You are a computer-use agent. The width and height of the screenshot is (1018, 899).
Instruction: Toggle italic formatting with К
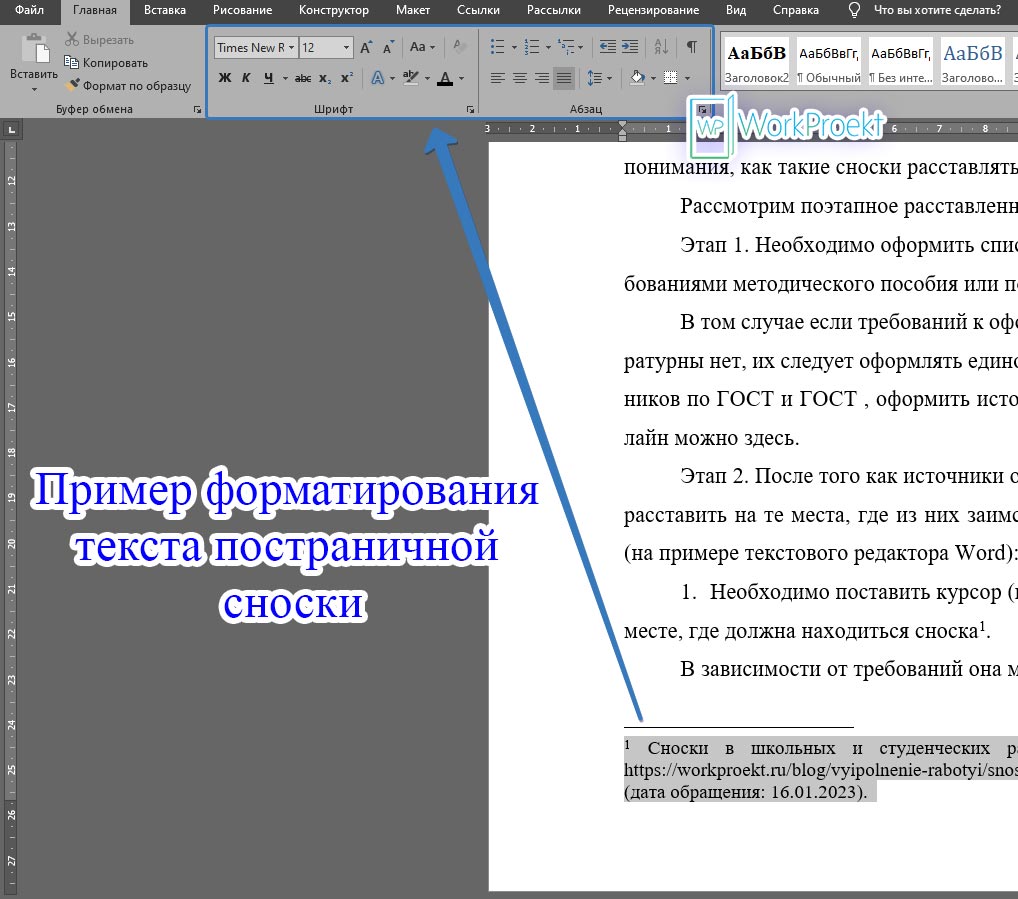click(x=246, y=78)
